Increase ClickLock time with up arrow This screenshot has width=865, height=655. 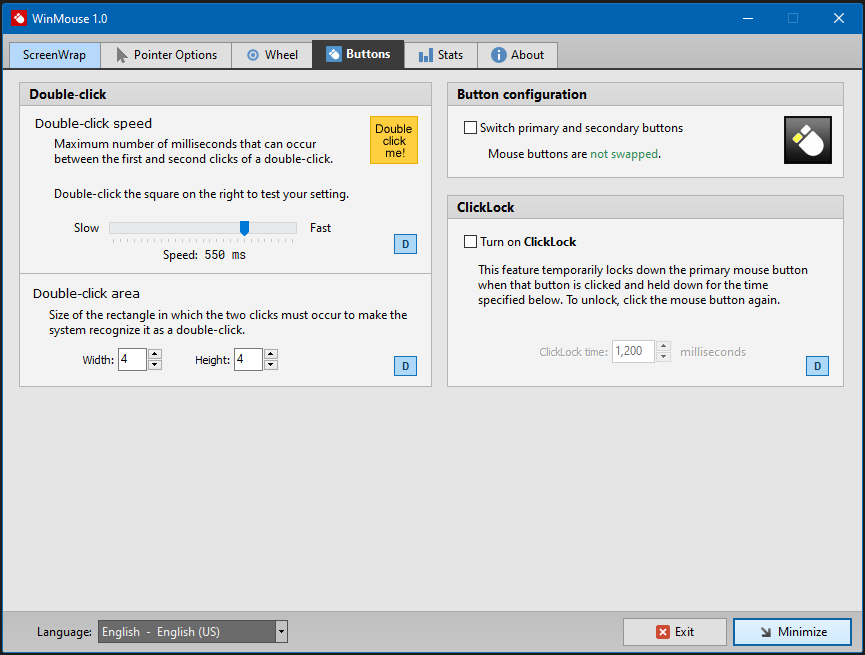[x=664, y=347]
